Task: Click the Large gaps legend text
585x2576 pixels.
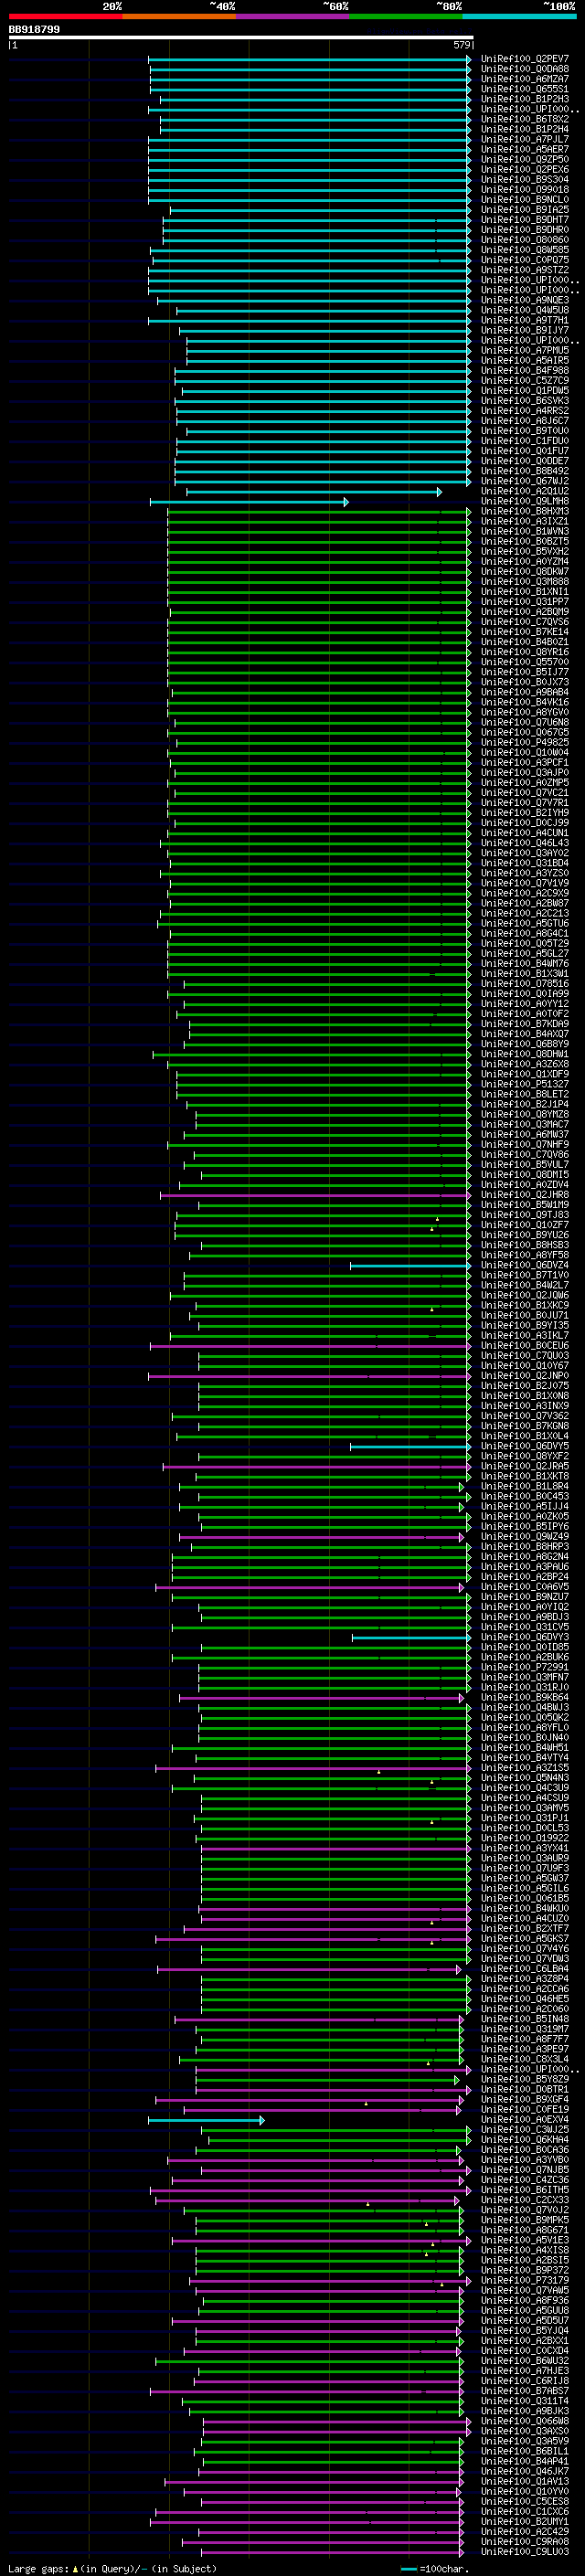Action: tap(38, 2569)
